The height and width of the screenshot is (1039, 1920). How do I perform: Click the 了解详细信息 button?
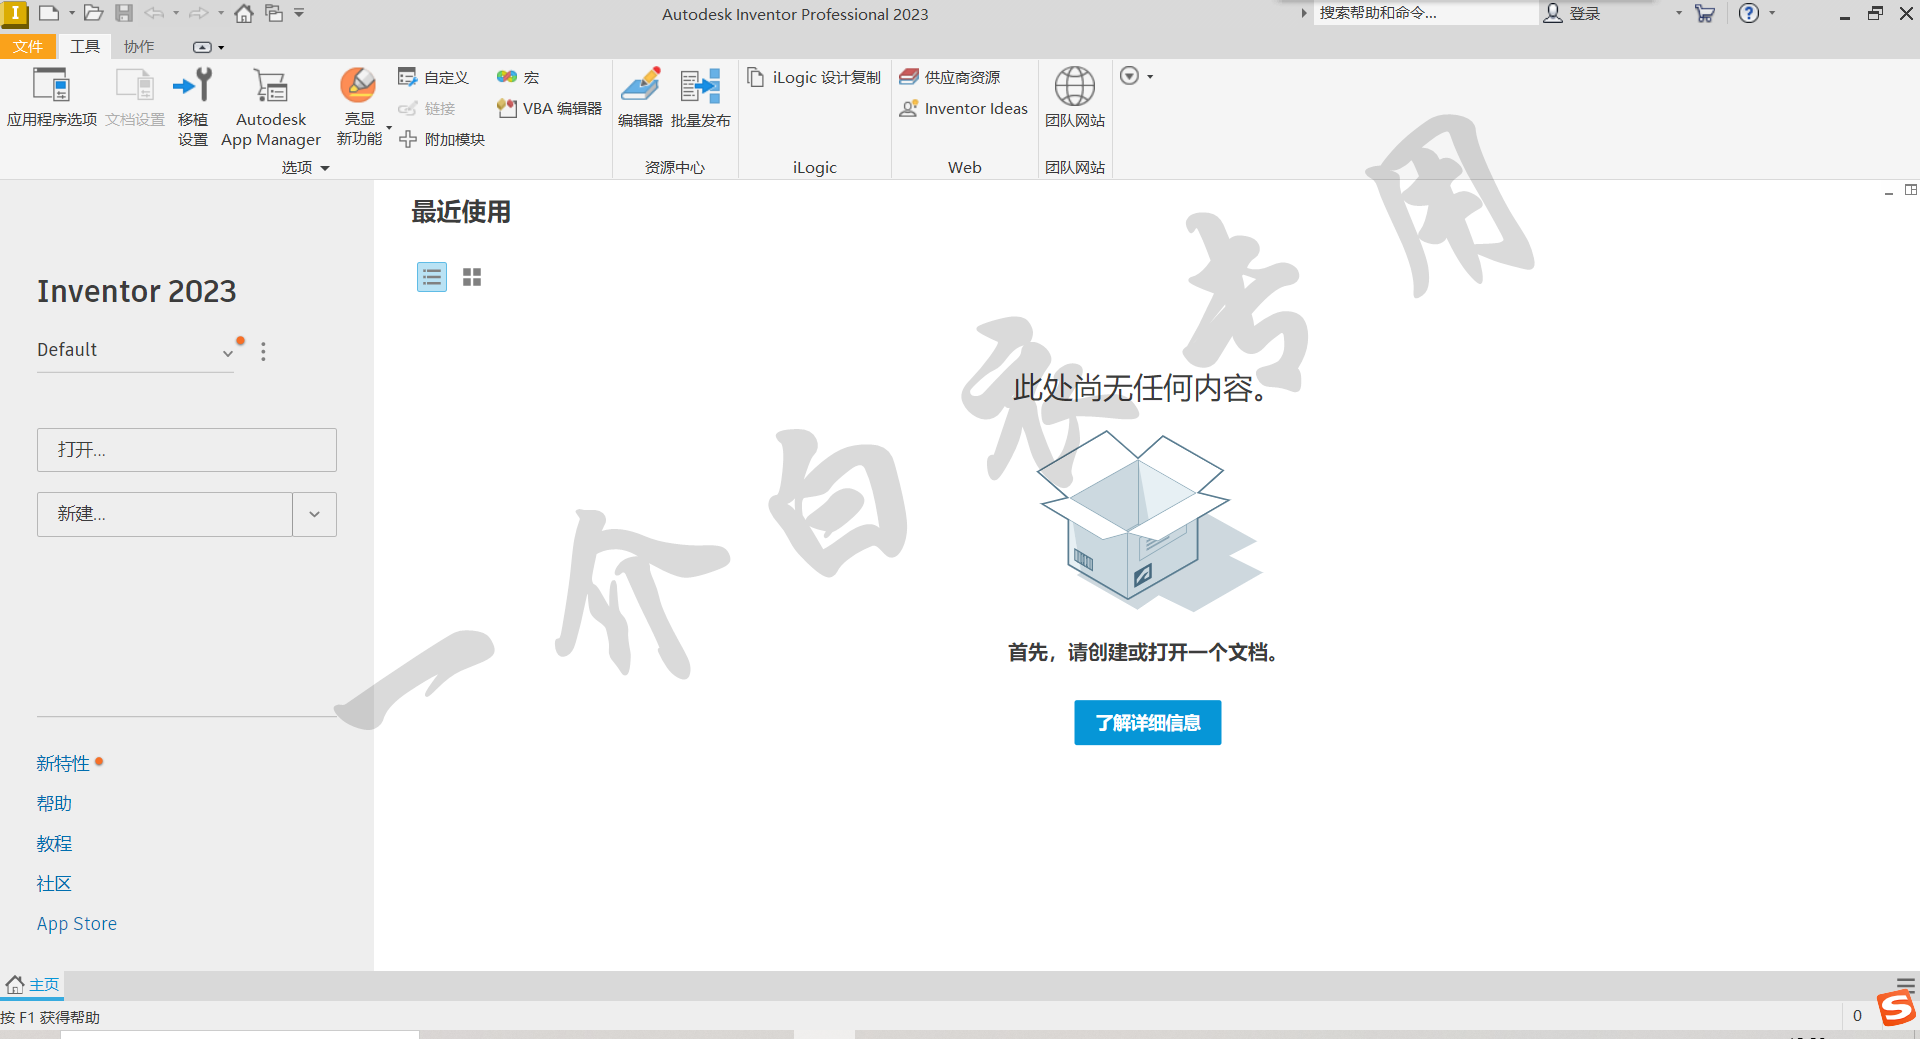coord(1147,722)
